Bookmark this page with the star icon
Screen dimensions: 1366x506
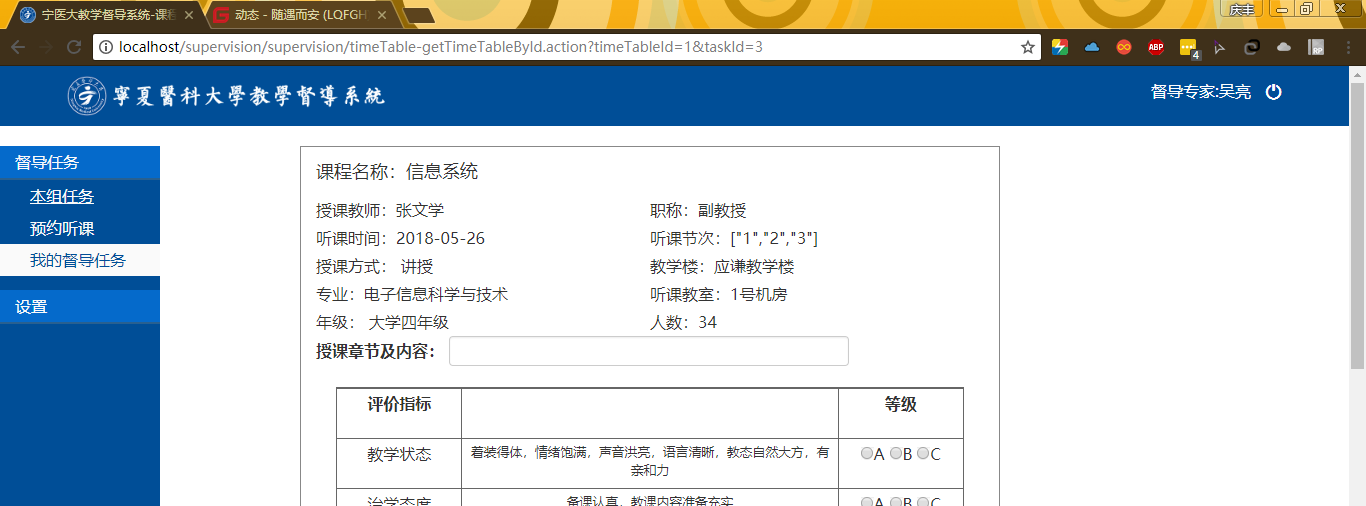pos(1027,47)
